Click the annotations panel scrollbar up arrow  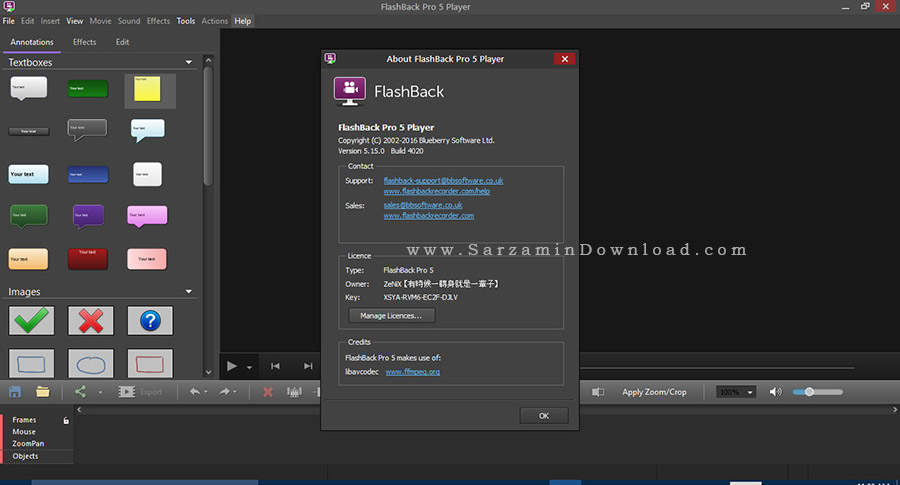coord(208,60)
